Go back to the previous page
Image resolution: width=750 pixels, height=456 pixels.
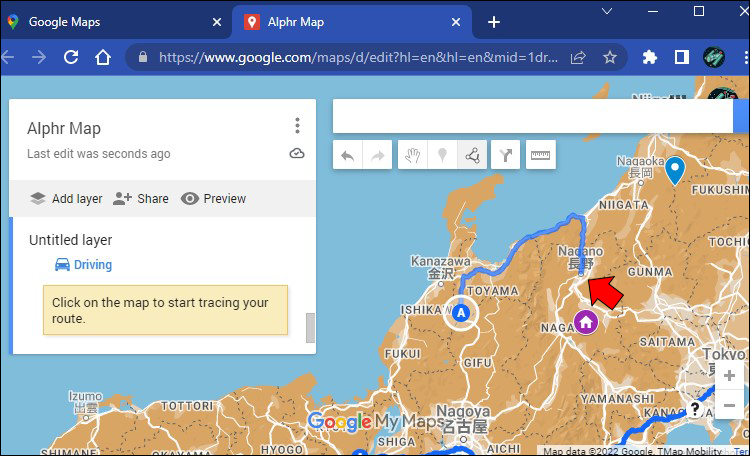pos(8,57)
